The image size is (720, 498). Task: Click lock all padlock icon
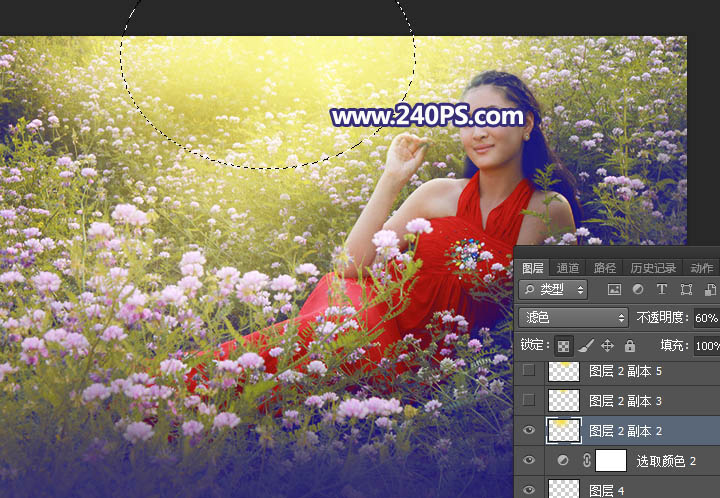pos(629,346)
